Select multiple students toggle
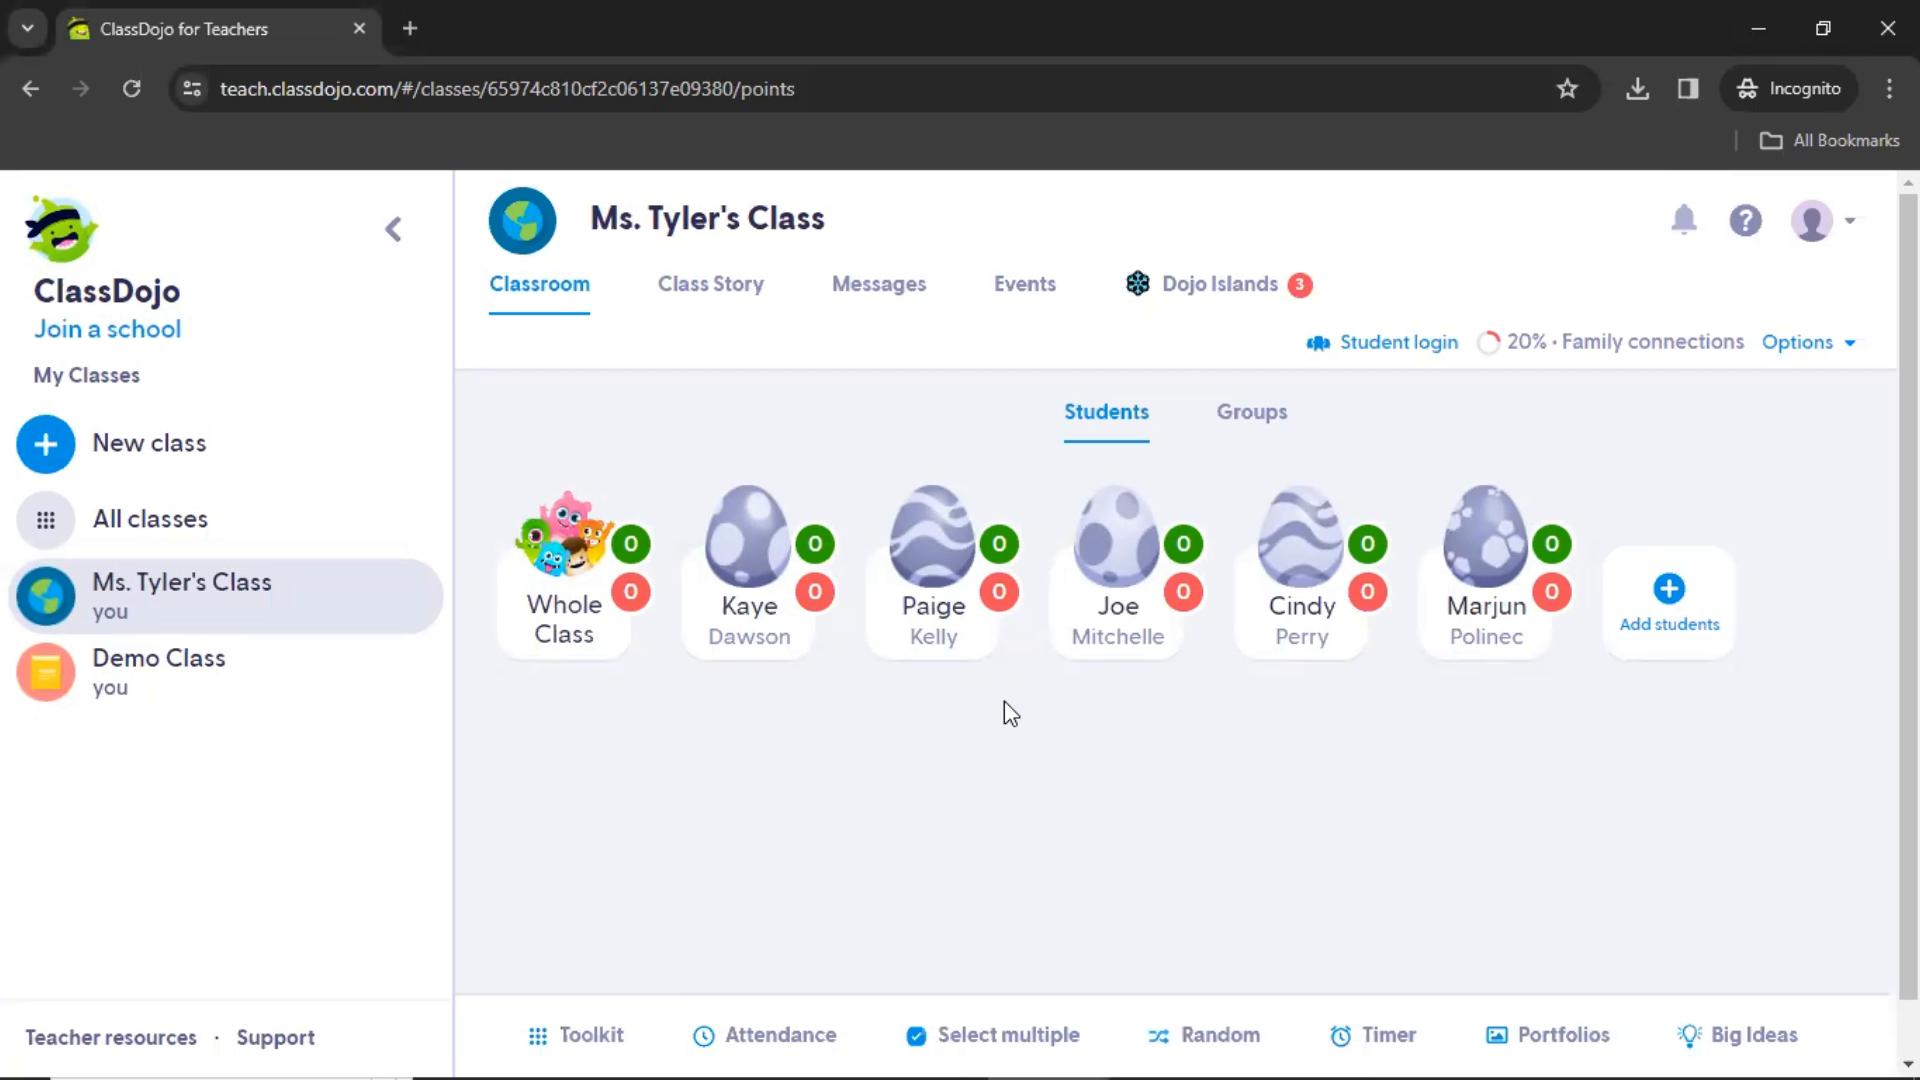The image size is (1920, 1080). point(993,1035)
